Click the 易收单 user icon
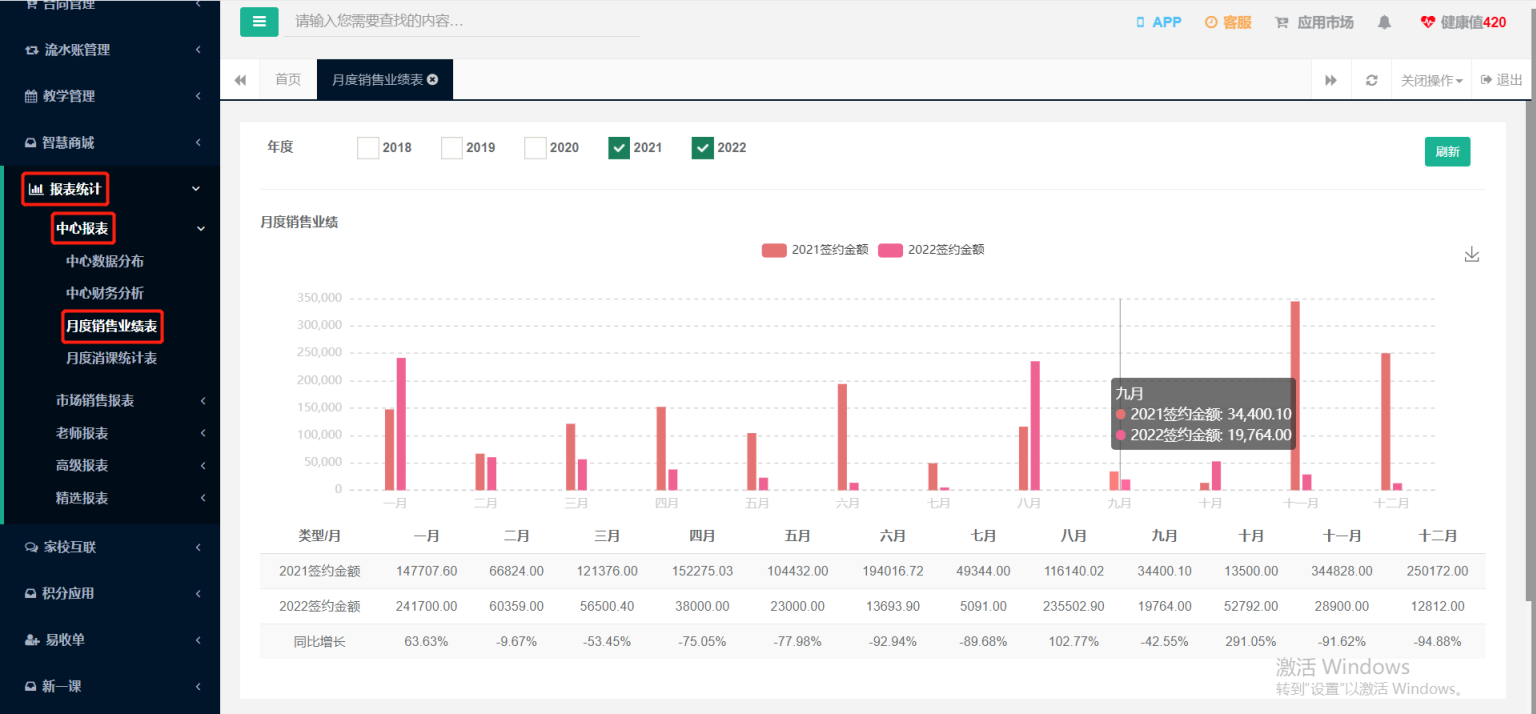Screen dimensions: 1536x714 31,640
